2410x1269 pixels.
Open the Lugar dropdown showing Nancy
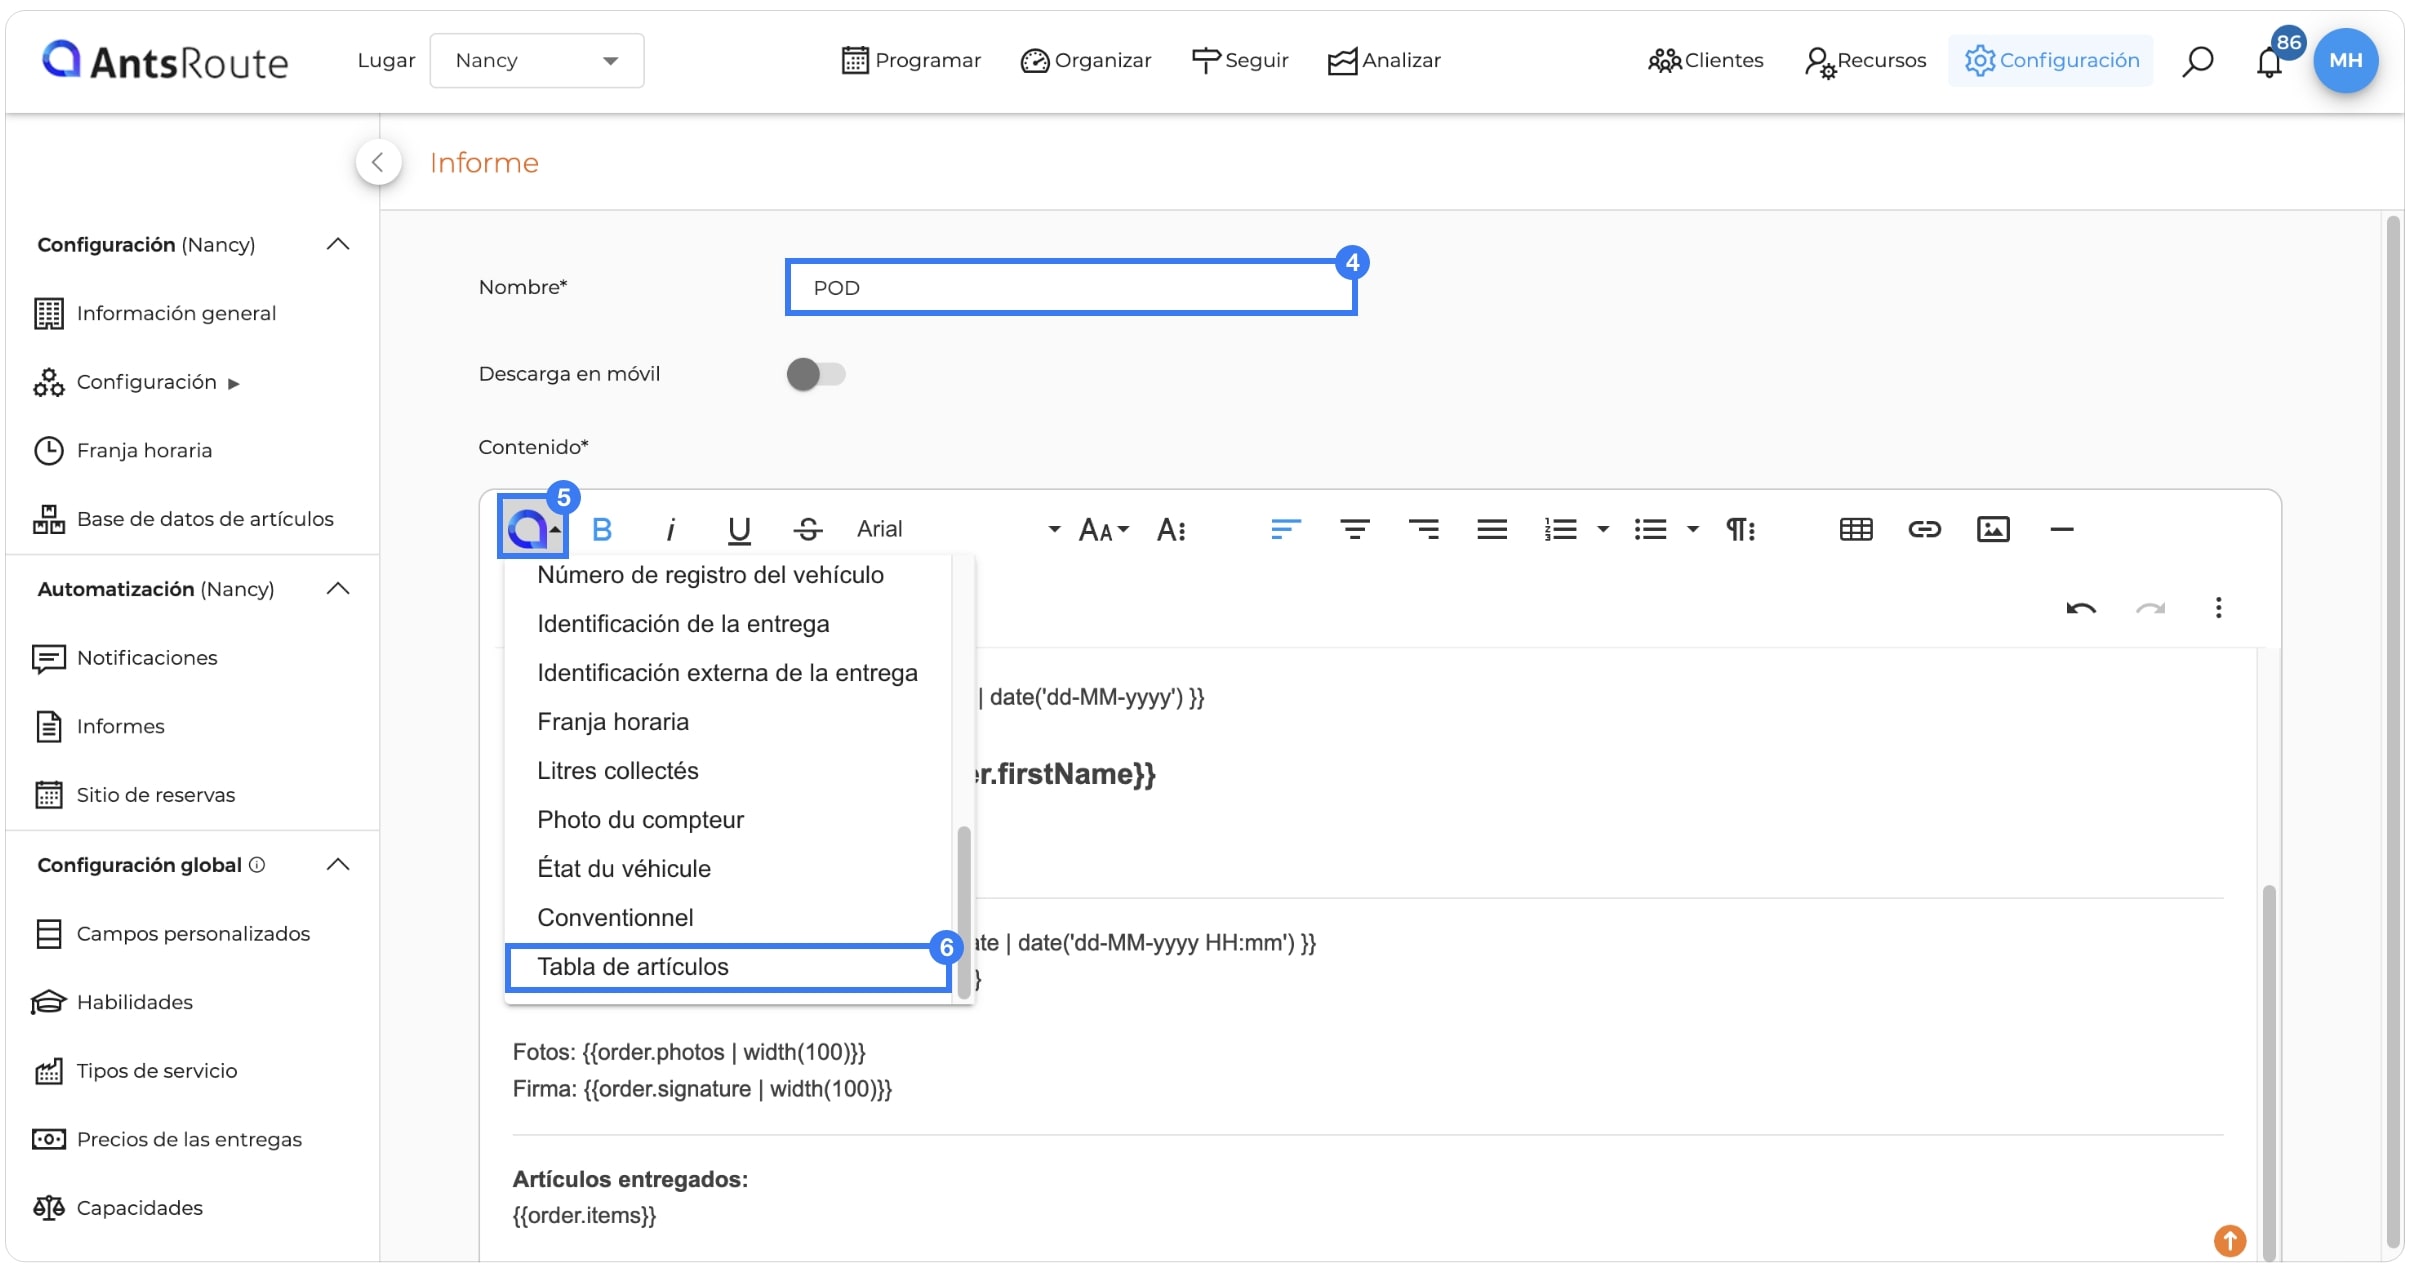(x=537, y=61)
